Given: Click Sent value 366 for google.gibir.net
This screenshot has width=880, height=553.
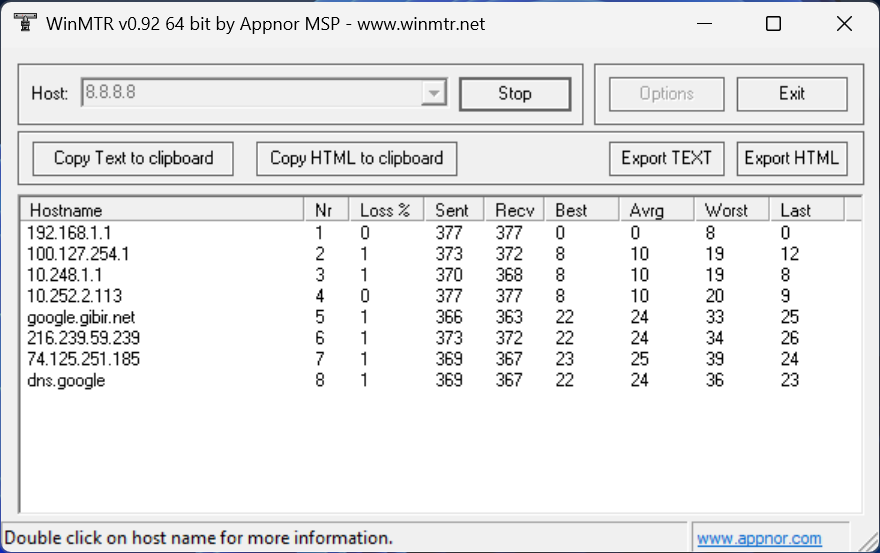Looking at the screenshot, I should 449,317.
